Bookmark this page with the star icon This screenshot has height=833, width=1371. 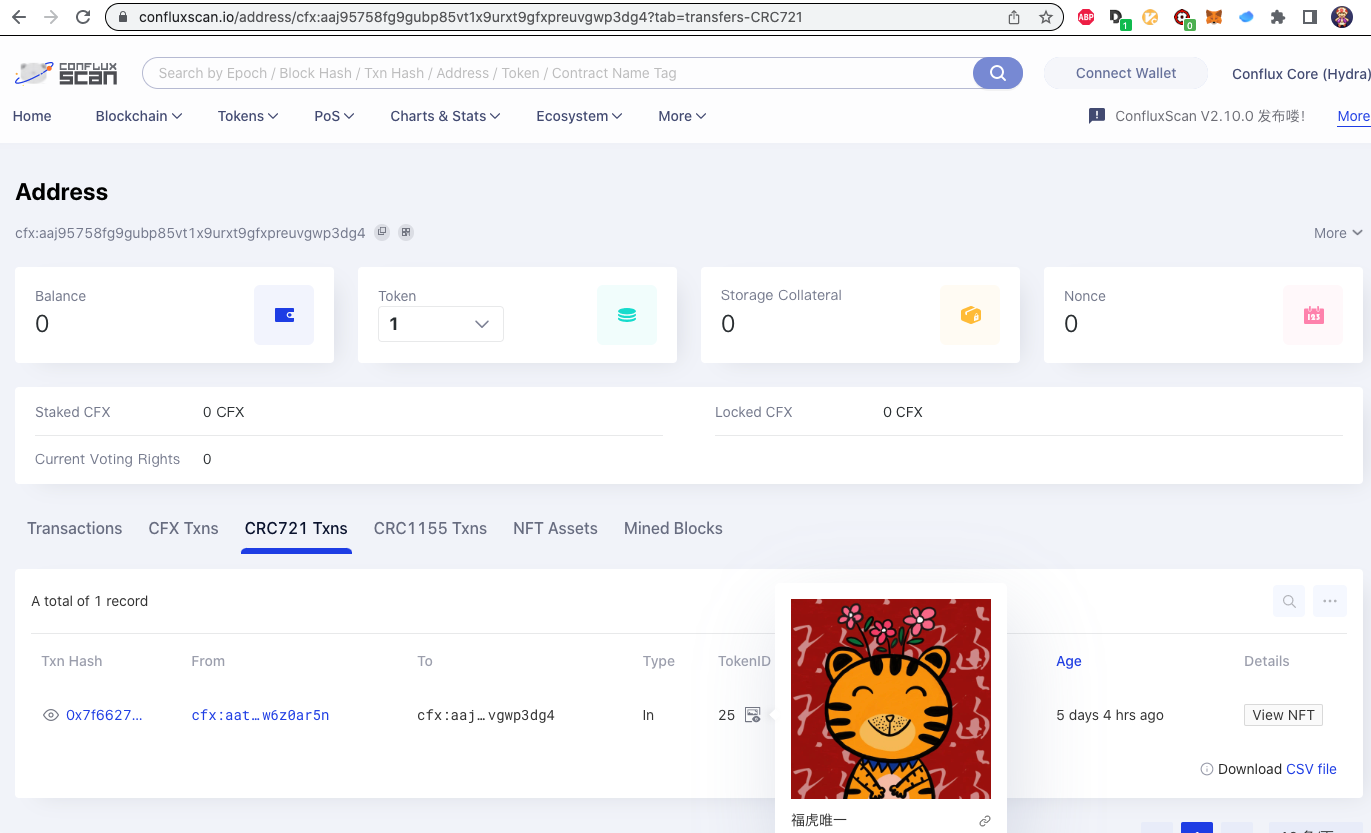pos(1046,17)
